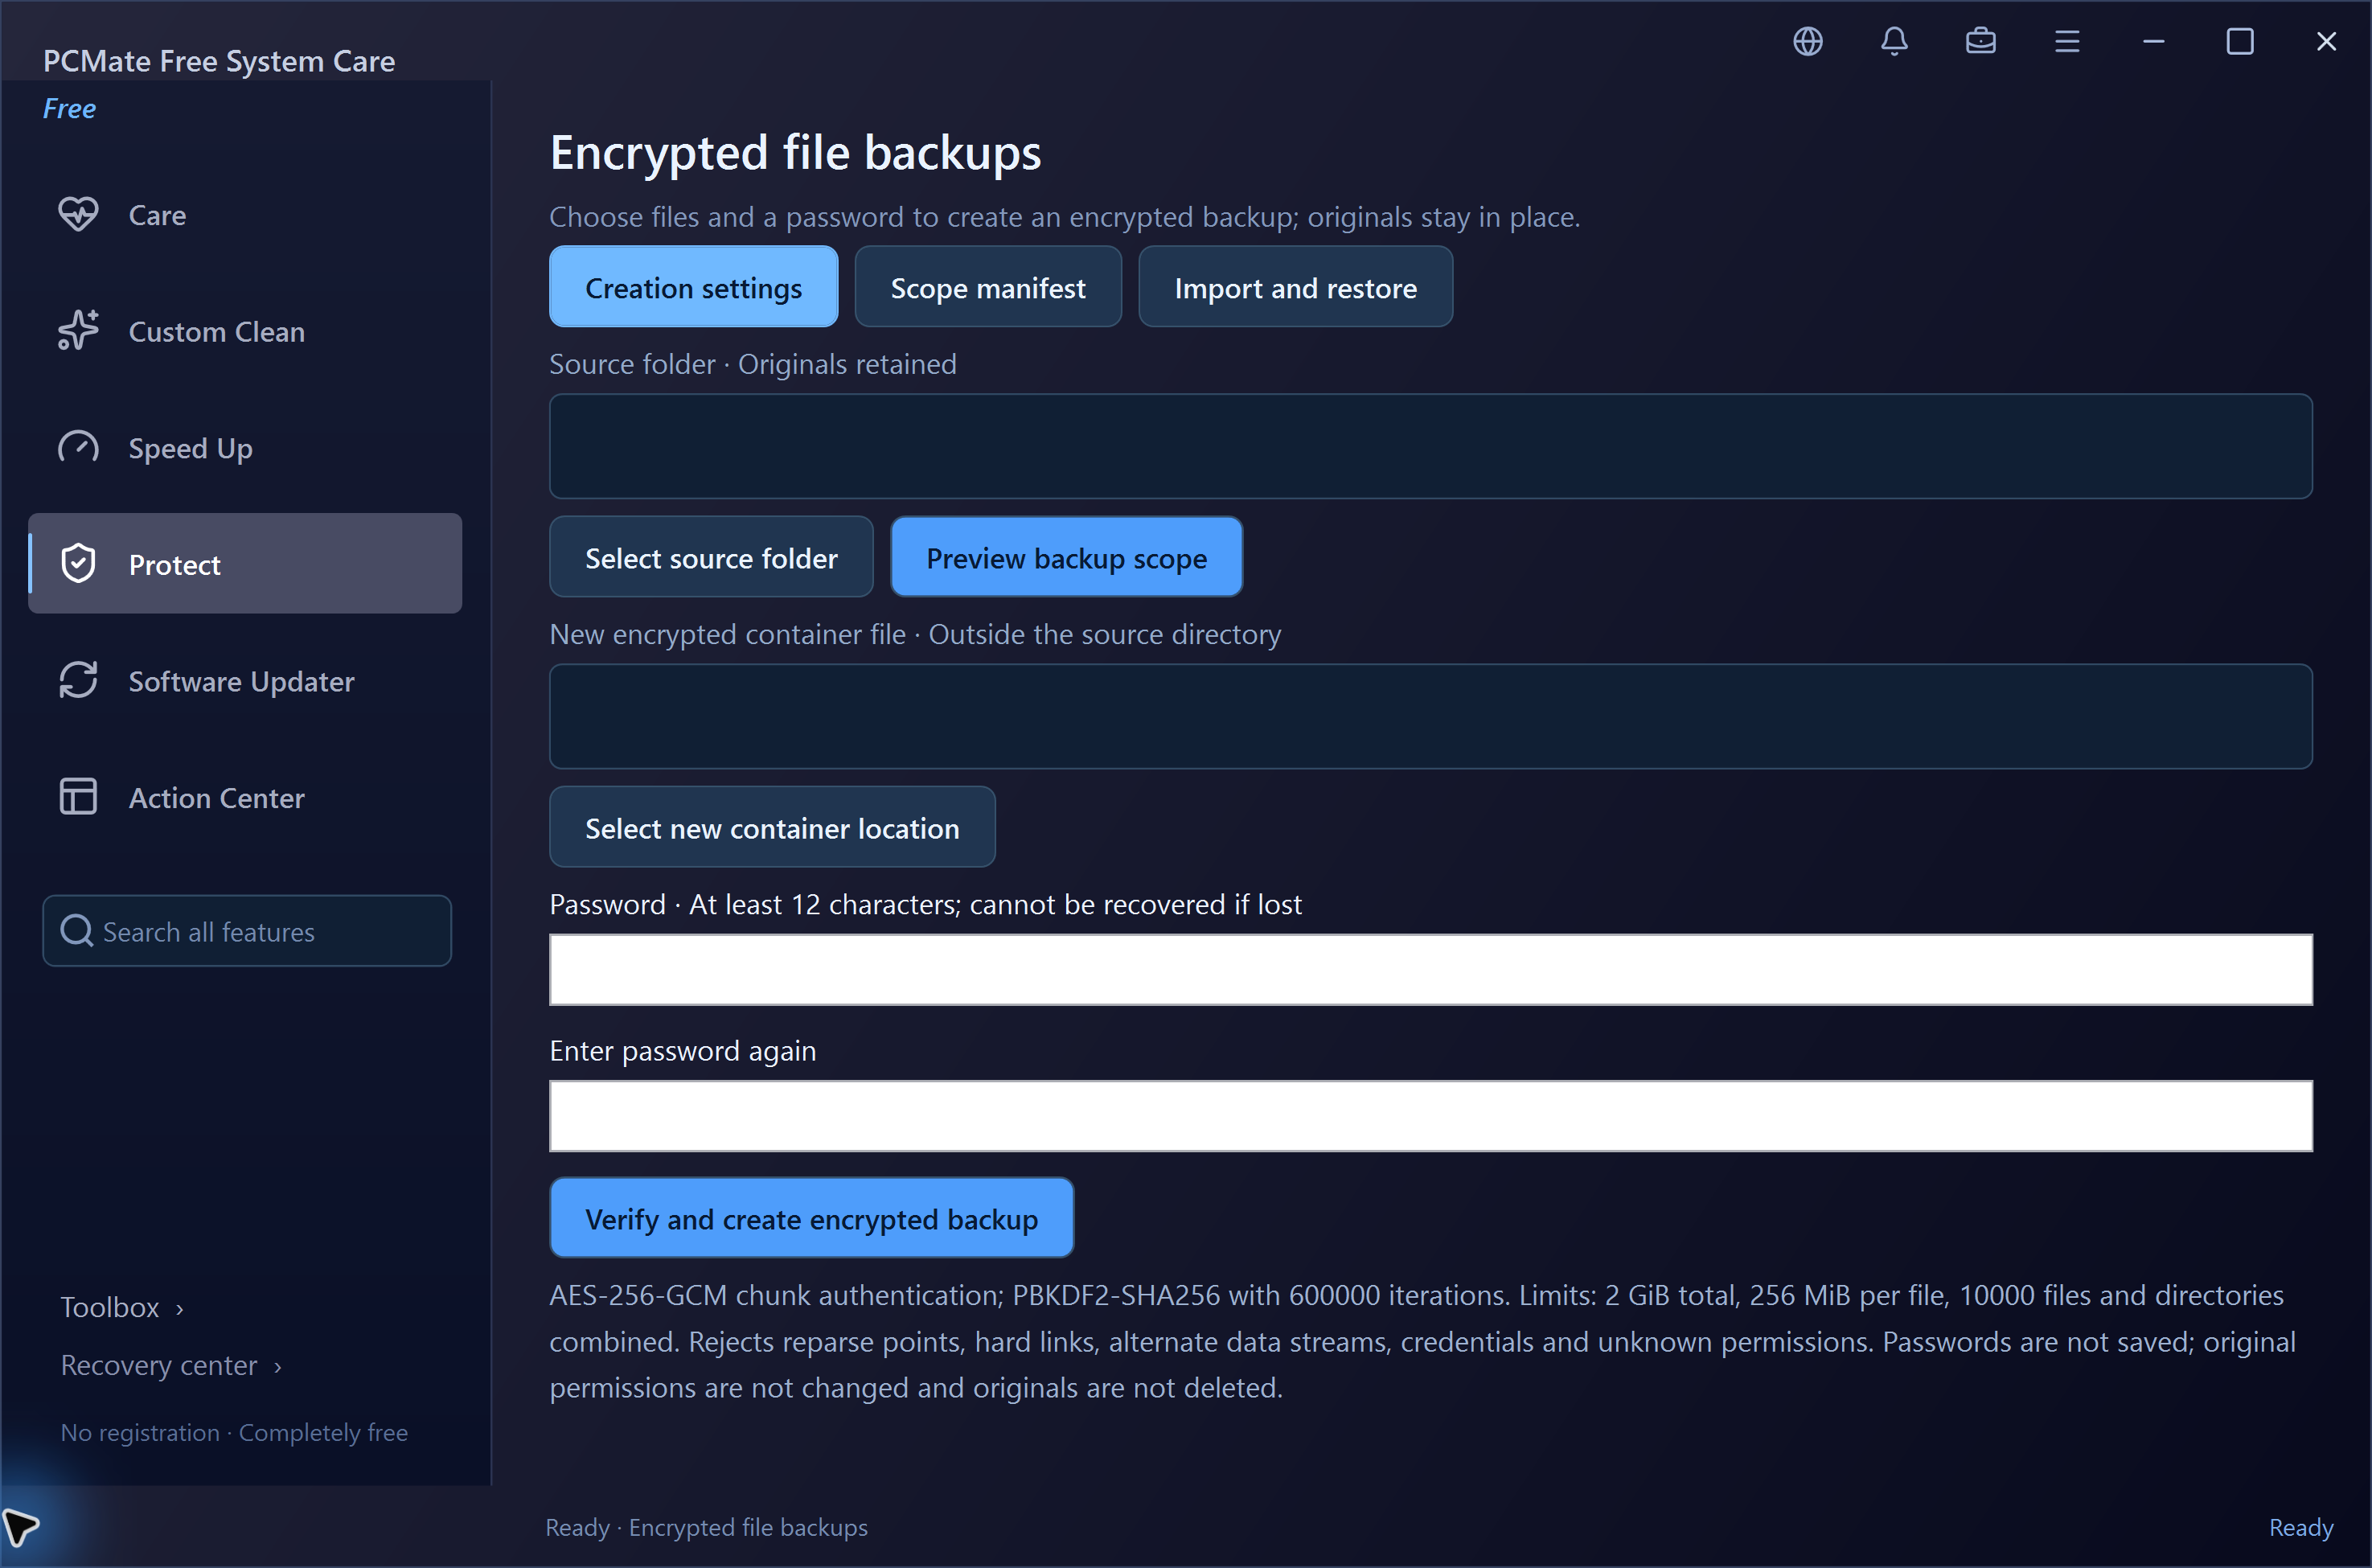Click the 'PCMate Free System Care' title
Image resolution: width=2372 pixels, height=1568 pixels.
219,62
